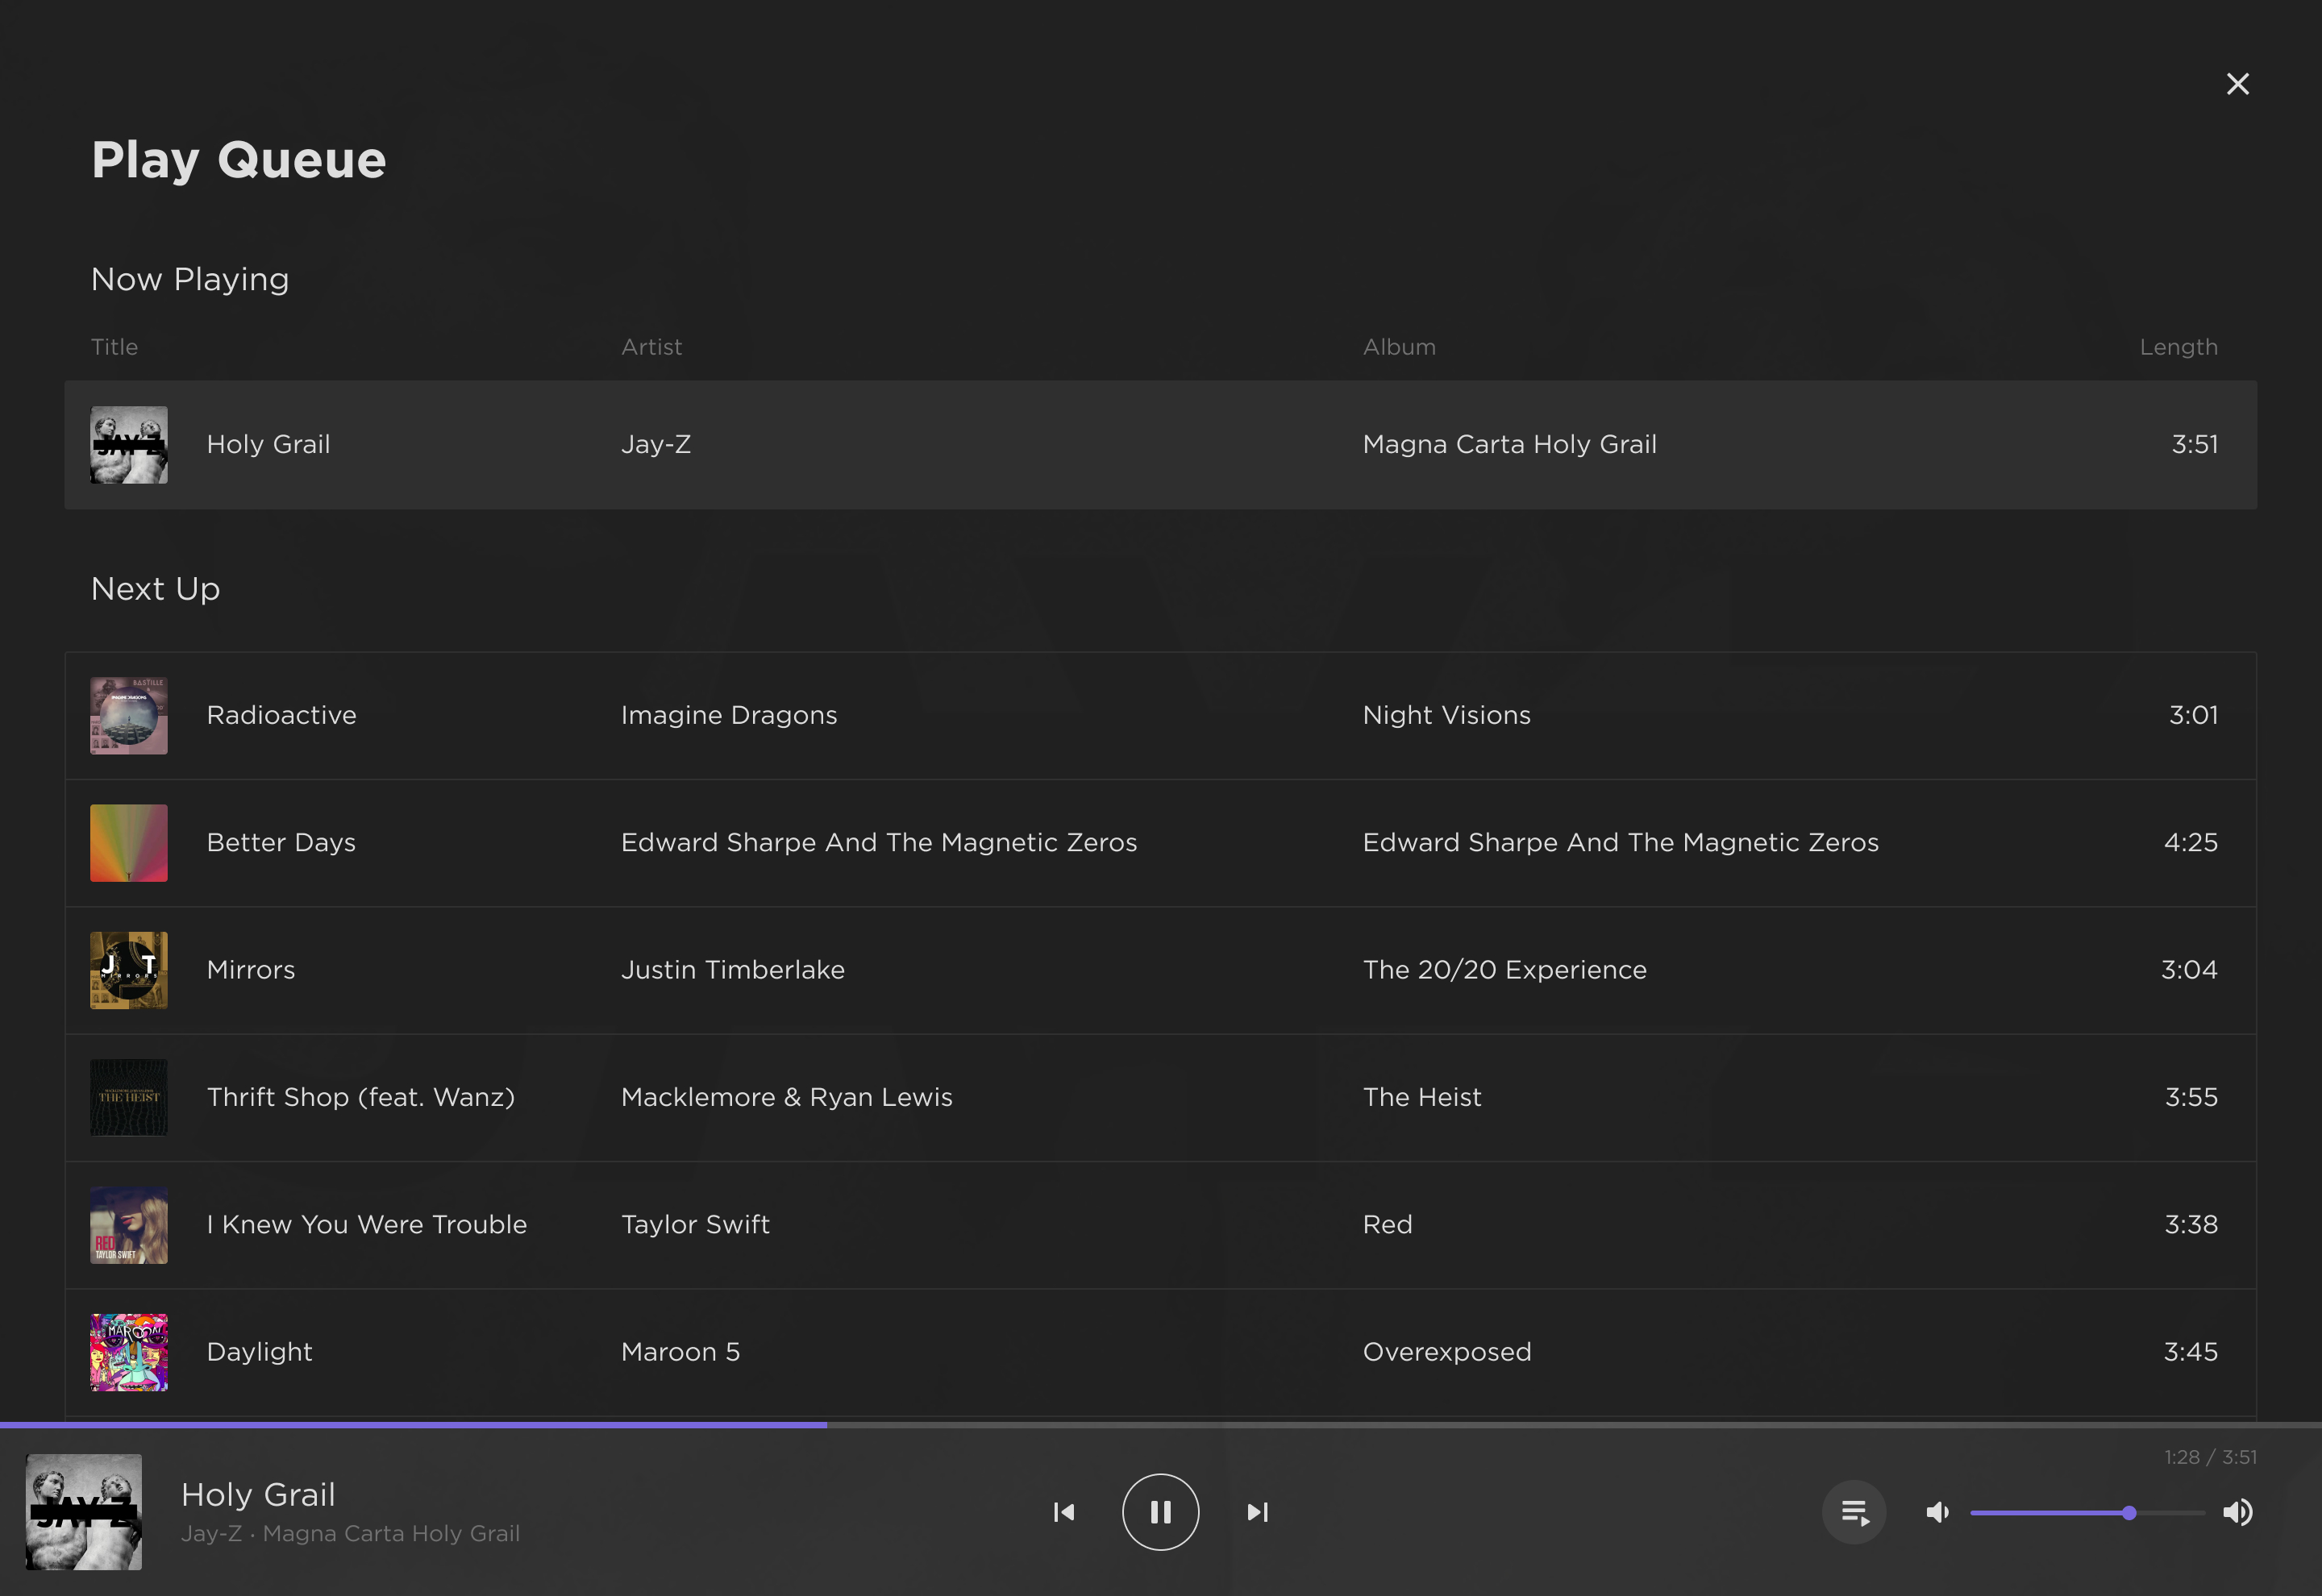Open album The 20/20 Experience
Image resolution: width=2322 pixels, height=1596 pixels.
pos(1505,970)
